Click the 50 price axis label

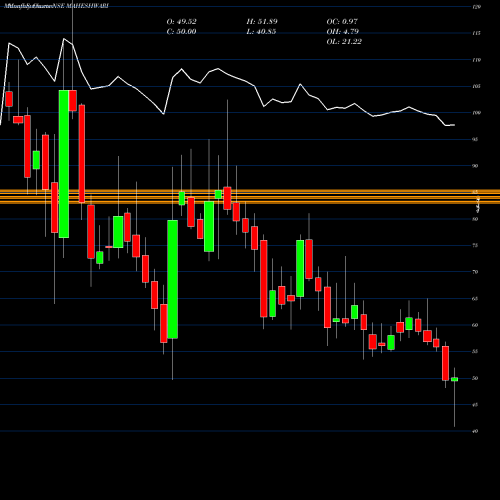coord(475,378)
